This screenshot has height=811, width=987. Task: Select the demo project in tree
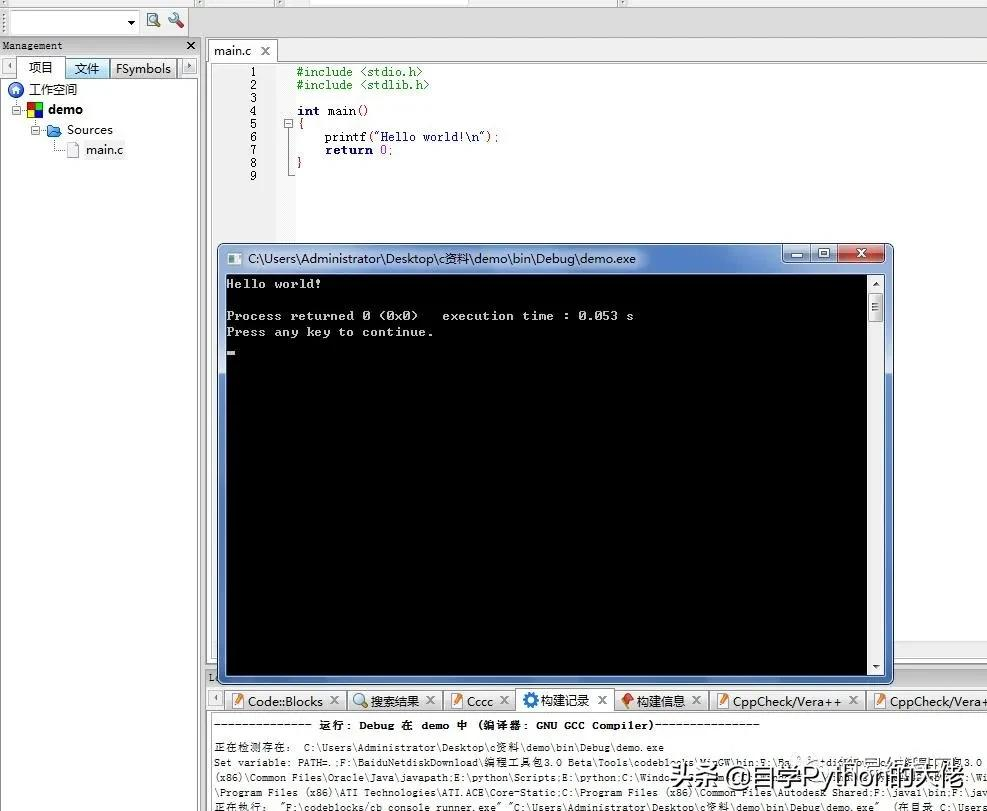click(65, 110)
